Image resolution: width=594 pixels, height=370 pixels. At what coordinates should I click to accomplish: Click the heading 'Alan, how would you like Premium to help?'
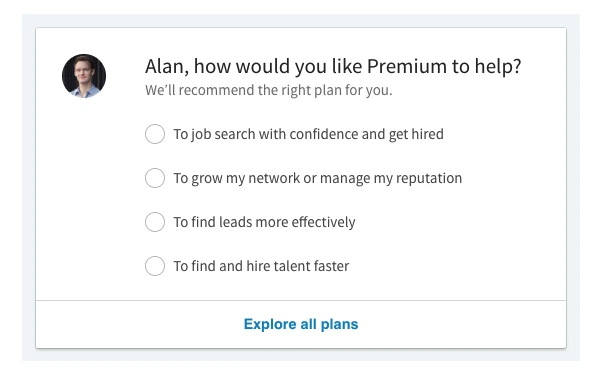pos(333,67)
